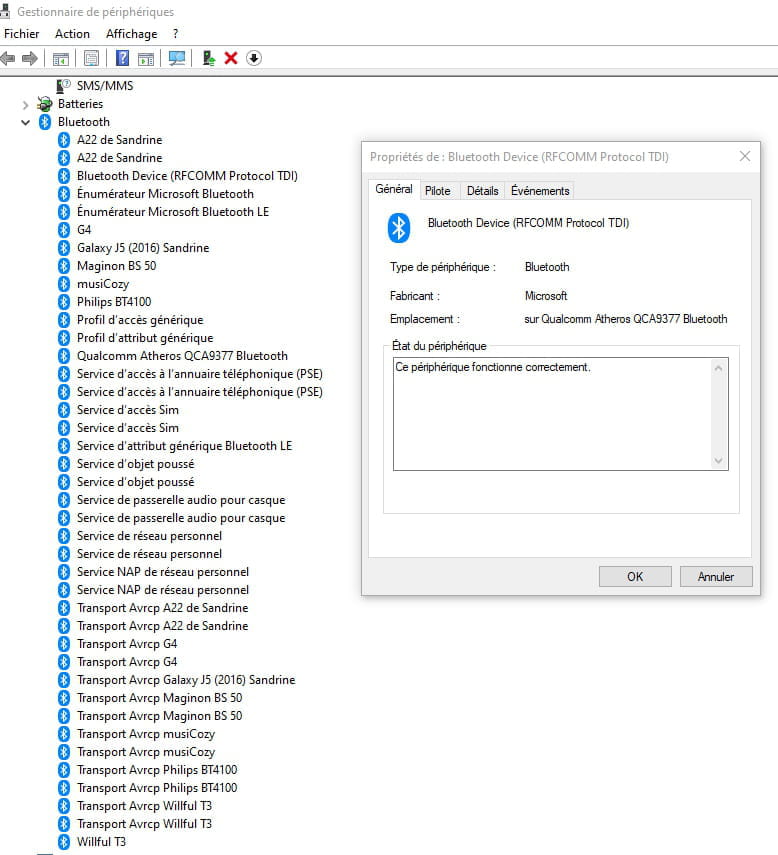Image resolution: width=778 pixels, height=855 pixels.
Task: Click Microsoft manufacturer value in dialog
Action: (x=546, y=296)
